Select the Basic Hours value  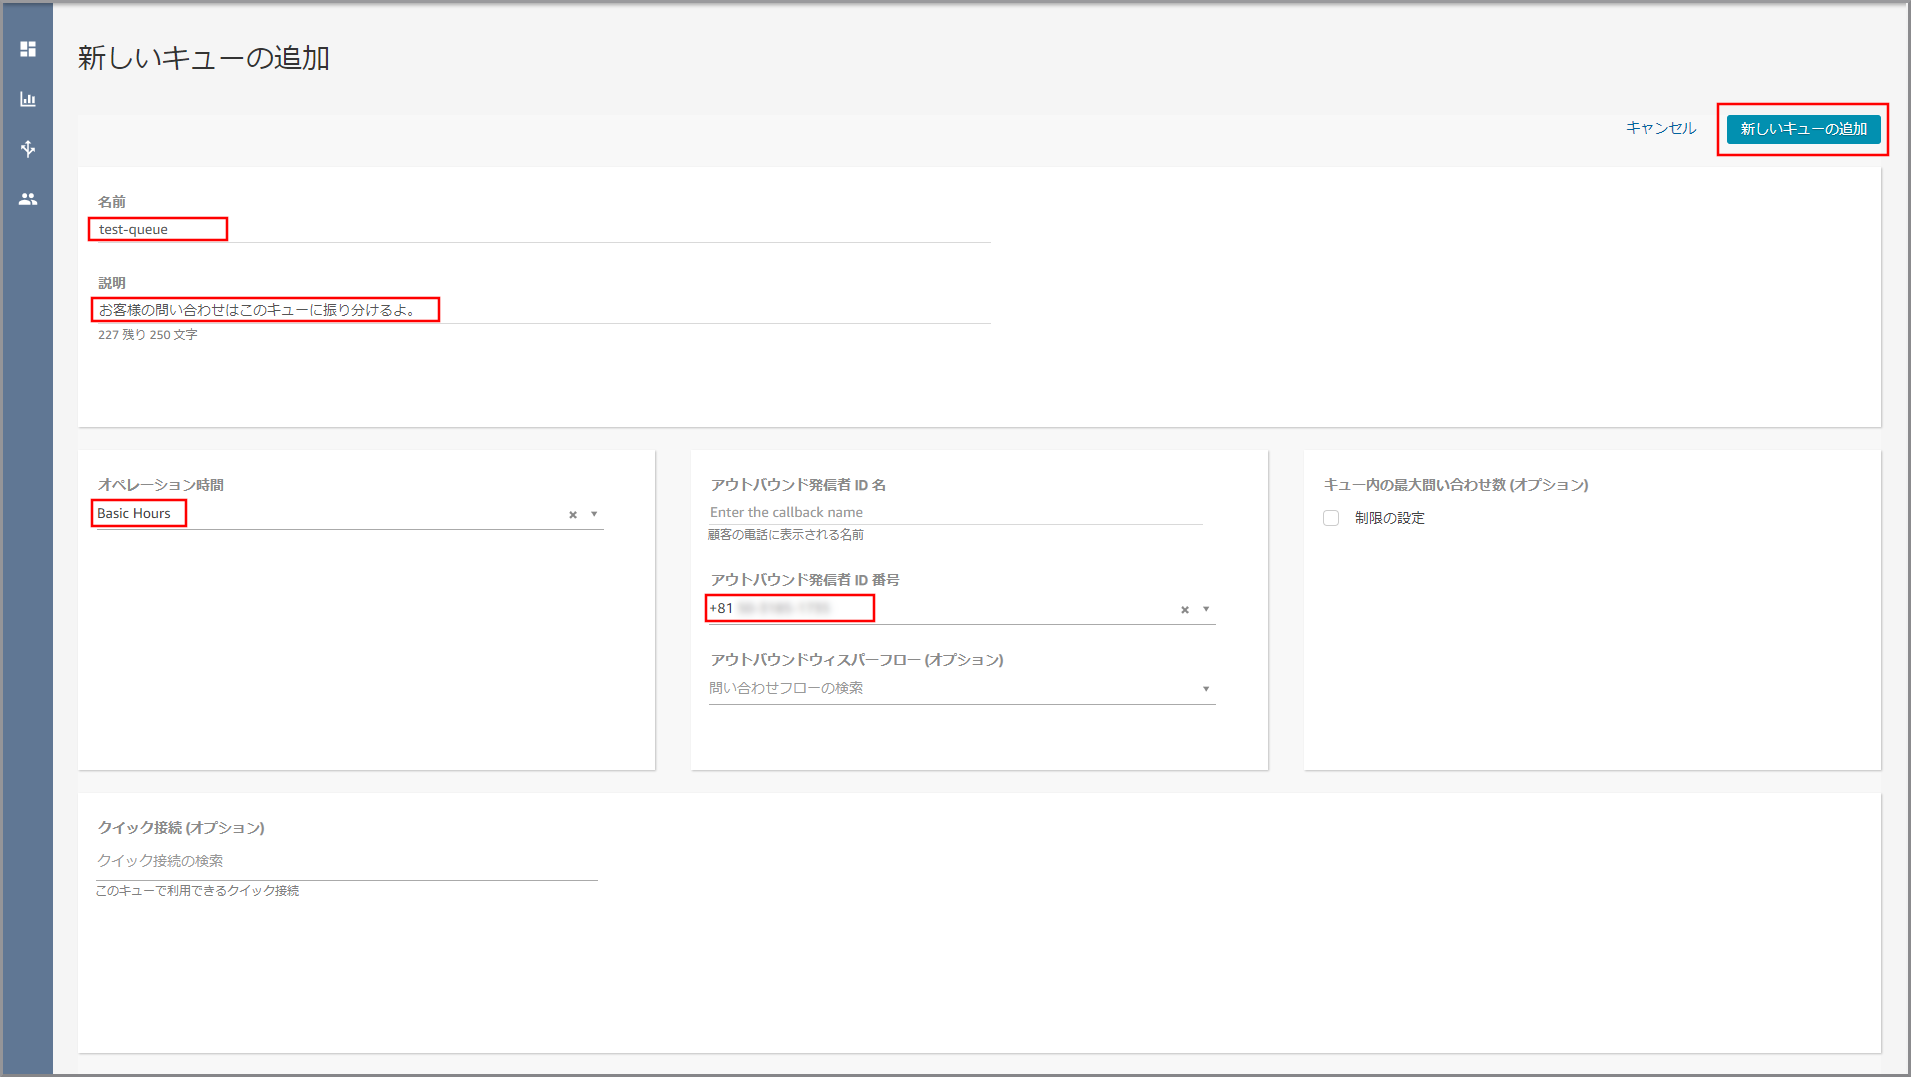[134, 513]
